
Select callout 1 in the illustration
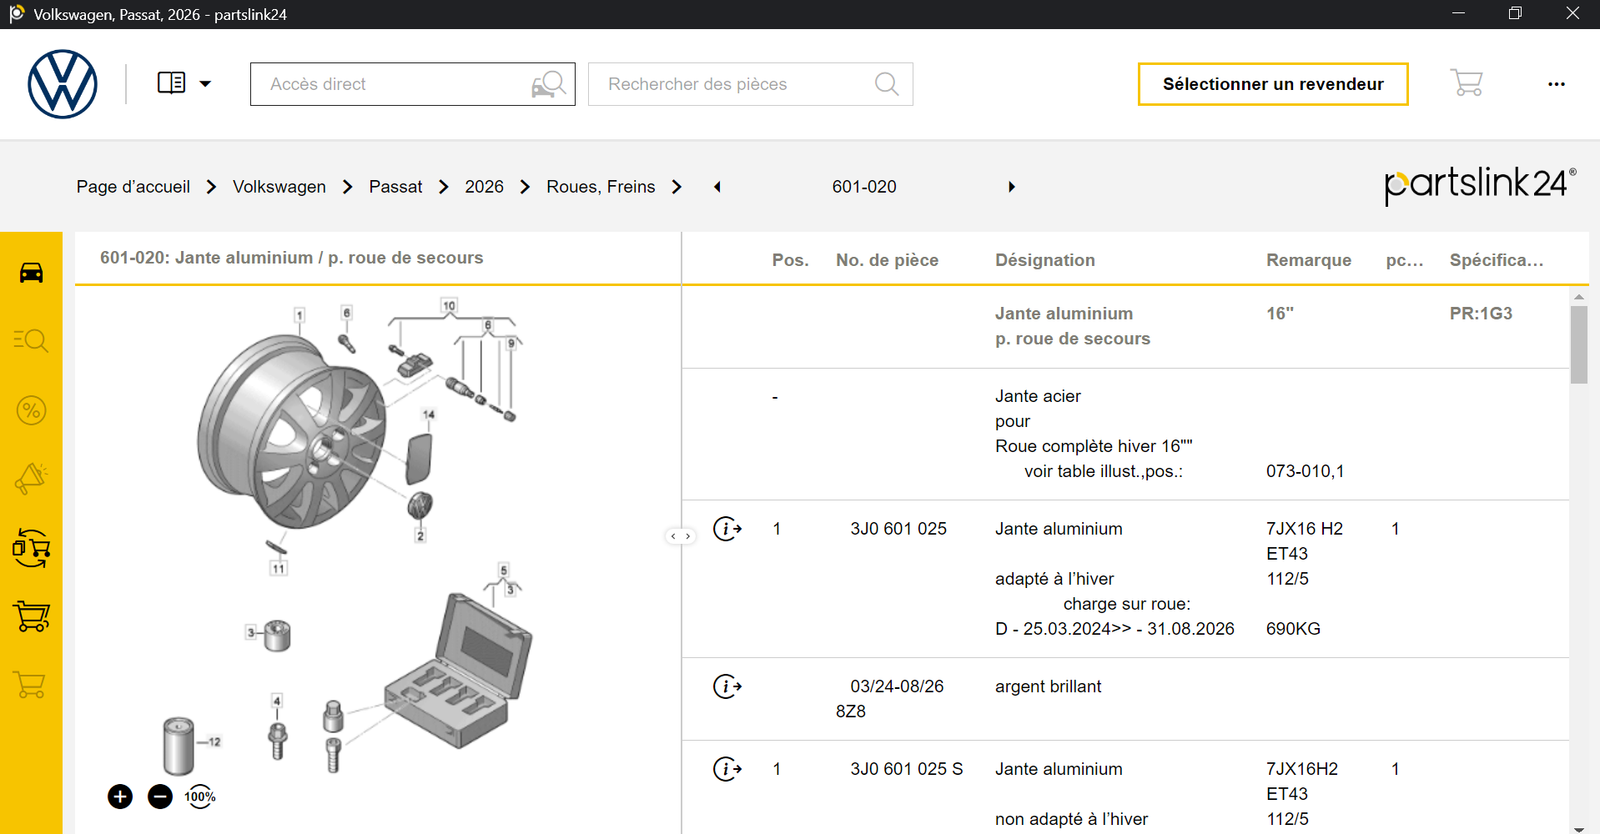pyautogui.click(x=299, y=315)
